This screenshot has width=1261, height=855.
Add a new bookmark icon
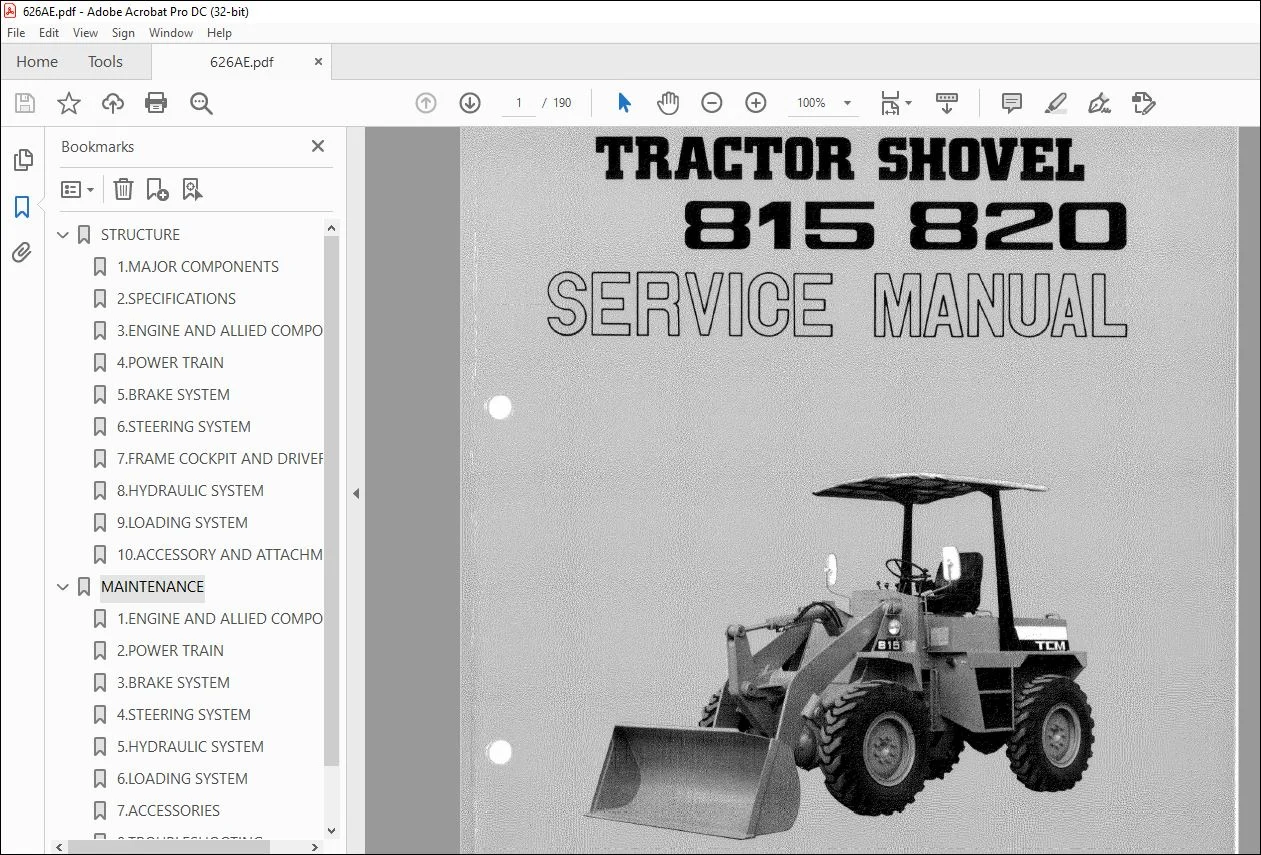coord(157,189)
